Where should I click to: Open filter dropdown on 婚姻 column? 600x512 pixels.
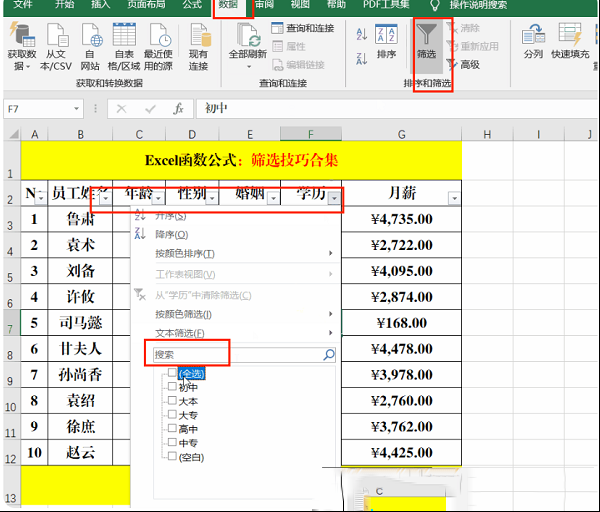[273, 198]
